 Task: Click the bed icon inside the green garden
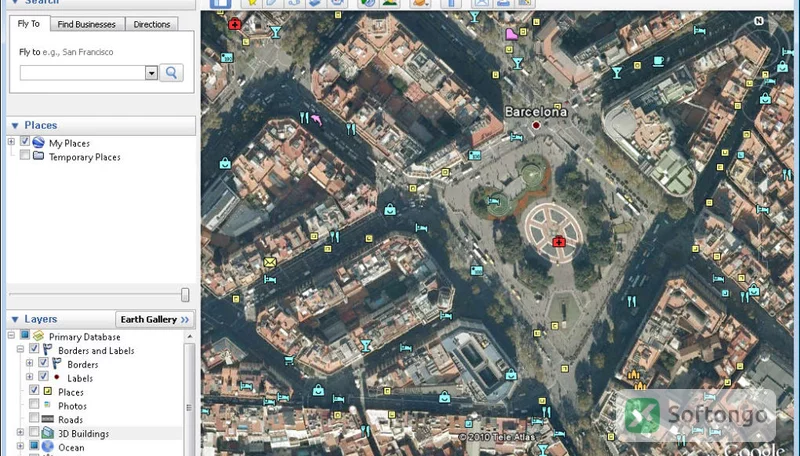[x=493, y=201]
